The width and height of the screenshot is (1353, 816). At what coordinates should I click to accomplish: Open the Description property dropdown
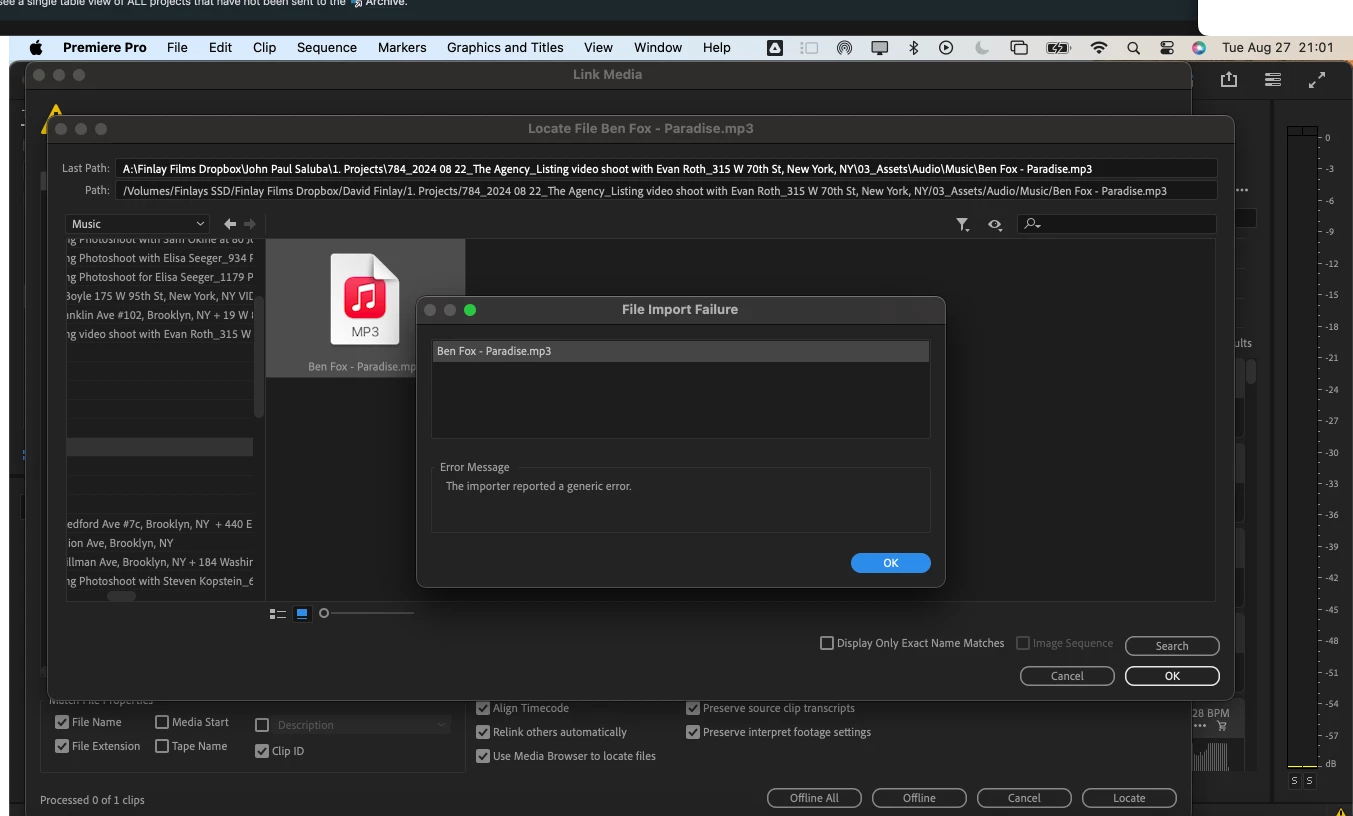coord(363,725)
